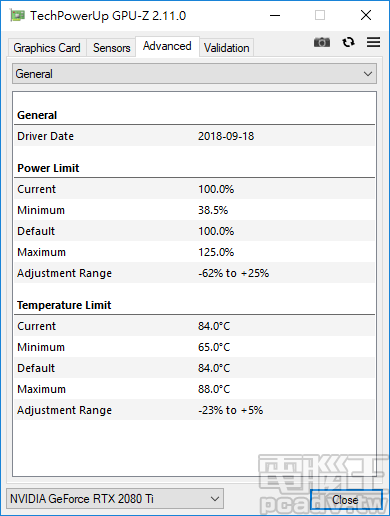Viewport: 390px width, 516px height.
Task: Open the hamburger menu icon
Action: click(373, 42)
